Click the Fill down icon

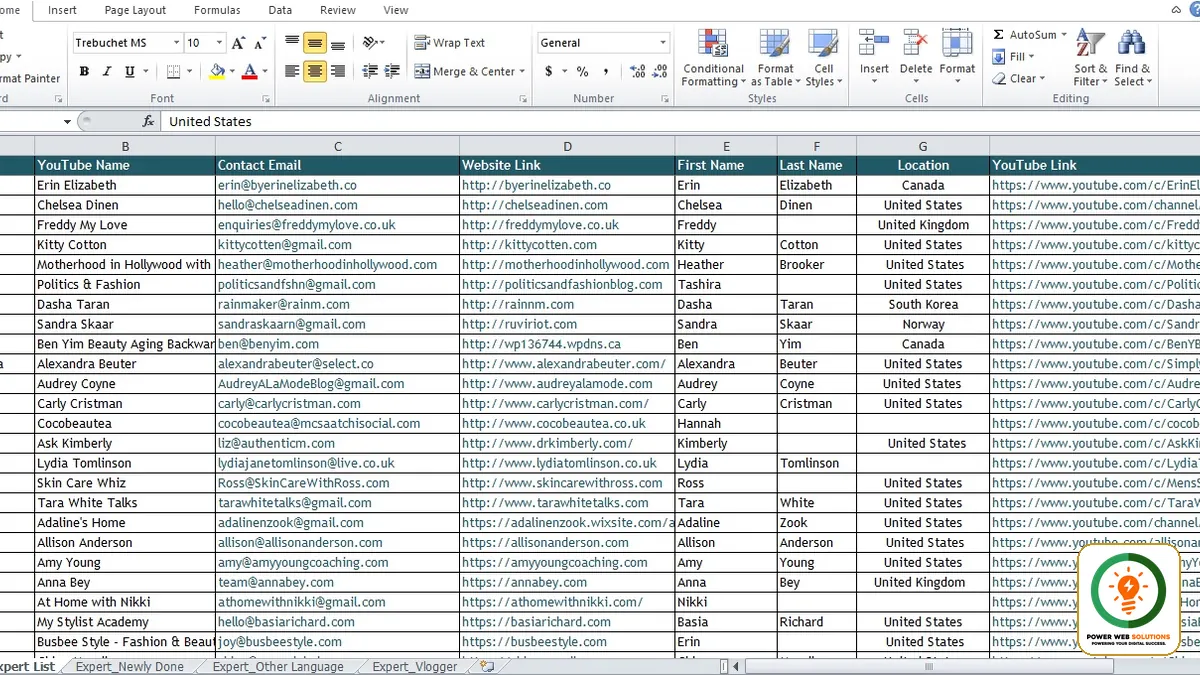[999, 57]
